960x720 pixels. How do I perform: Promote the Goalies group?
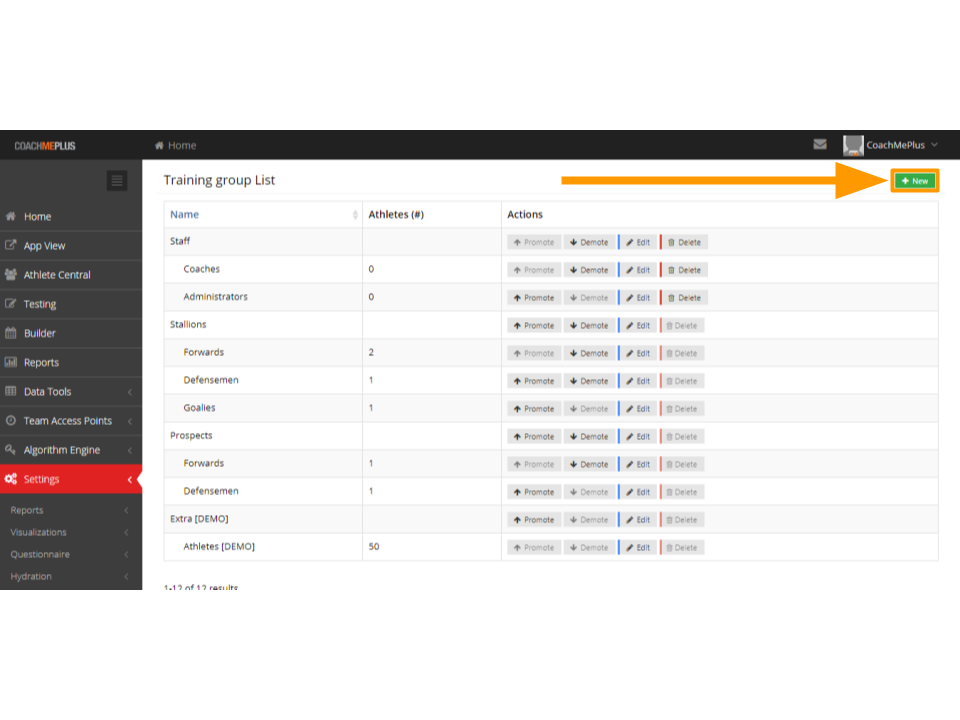534,409
